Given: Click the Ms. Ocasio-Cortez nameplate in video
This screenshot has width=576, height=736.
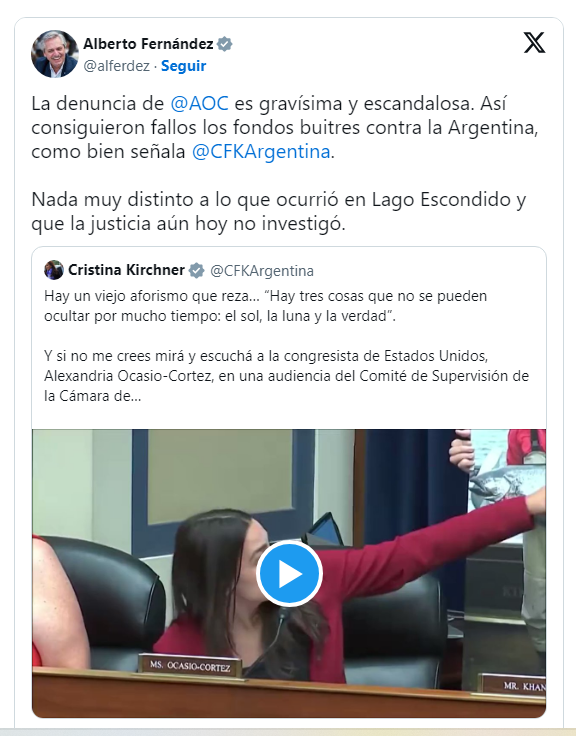Looking at the screenshot, I should tap(190, 666).
